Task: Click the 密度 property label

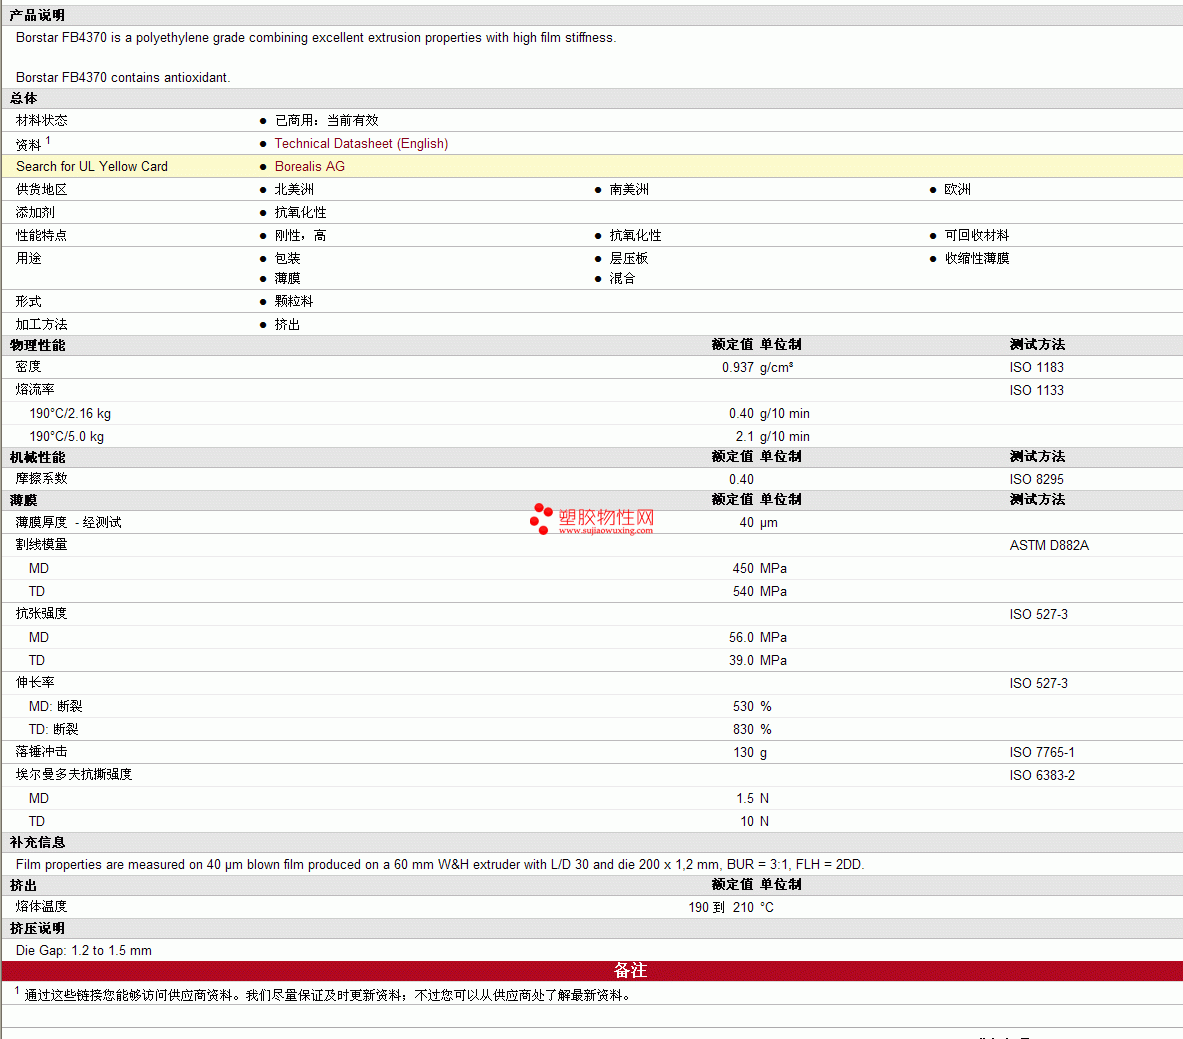Action: point(29,367)
